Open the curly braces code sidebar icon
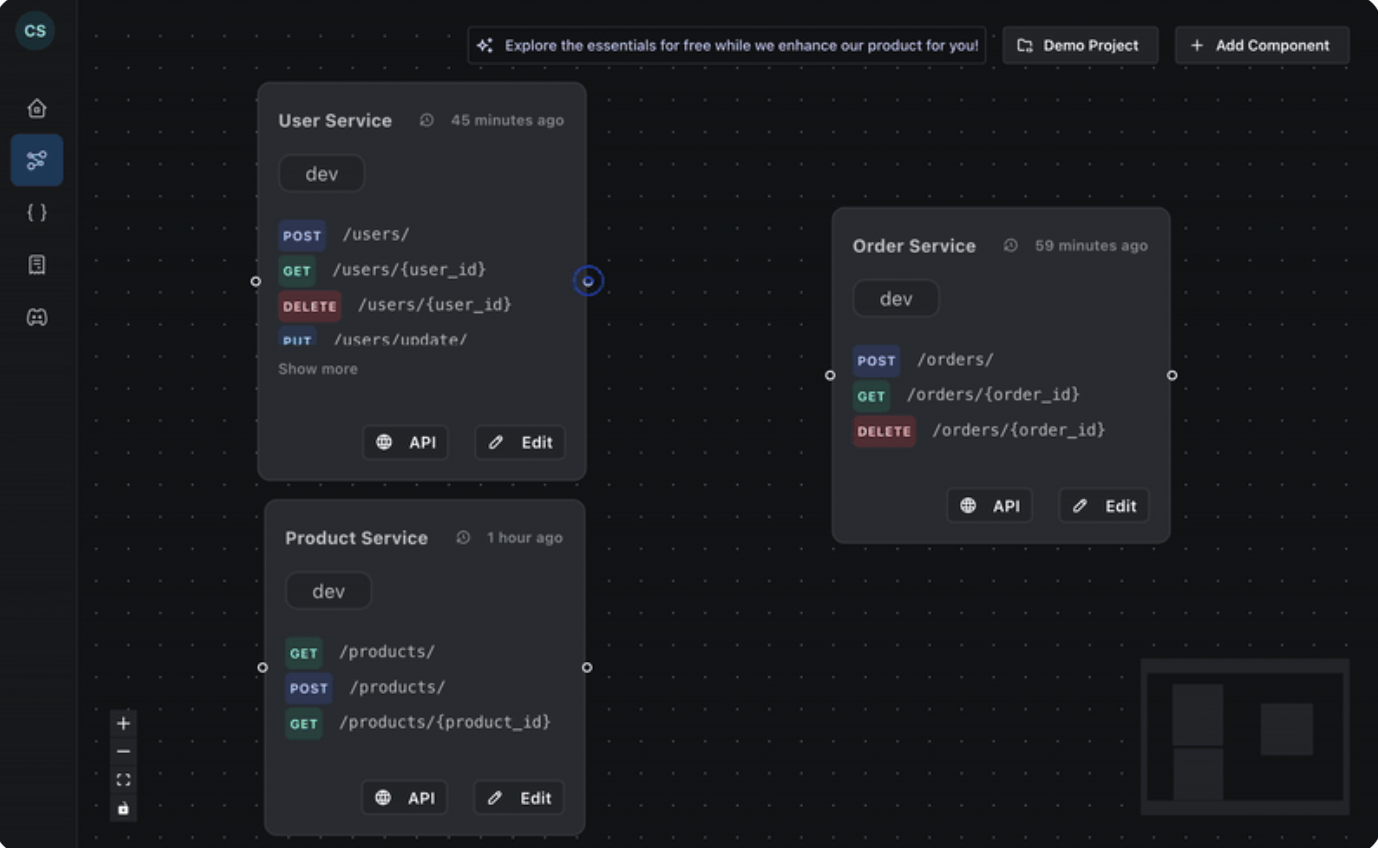1378x848 pixels. [x=37, y=212]
